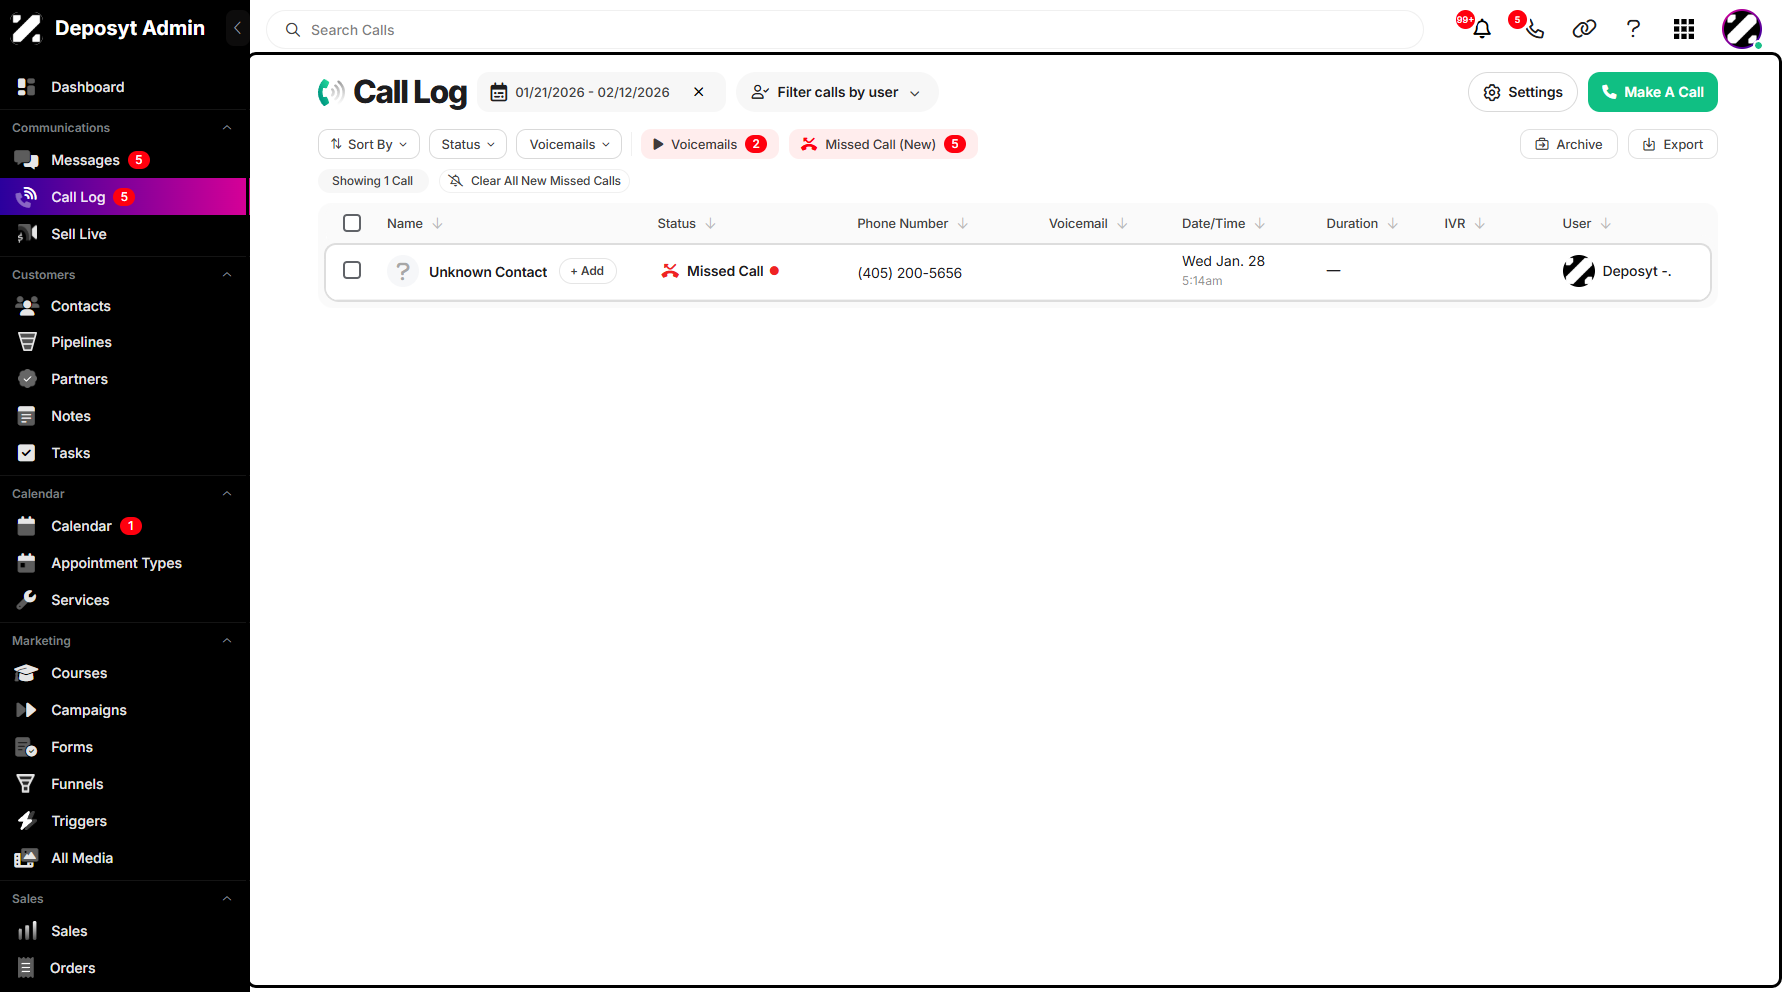The height and width of the screenshot is (992, 1786).
Task: Add the unknown contact with + Add
Action: (587, 271)
